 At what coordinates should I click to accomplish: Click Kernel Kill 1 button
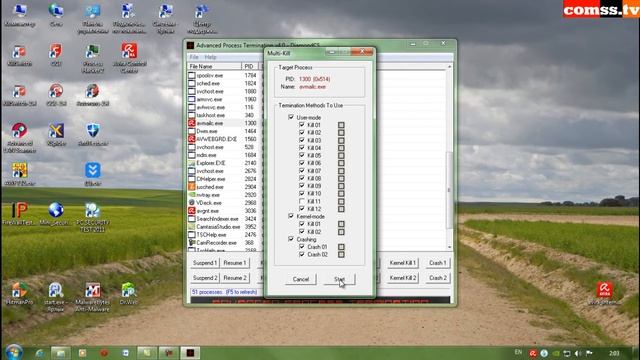(x=402, y=263)
